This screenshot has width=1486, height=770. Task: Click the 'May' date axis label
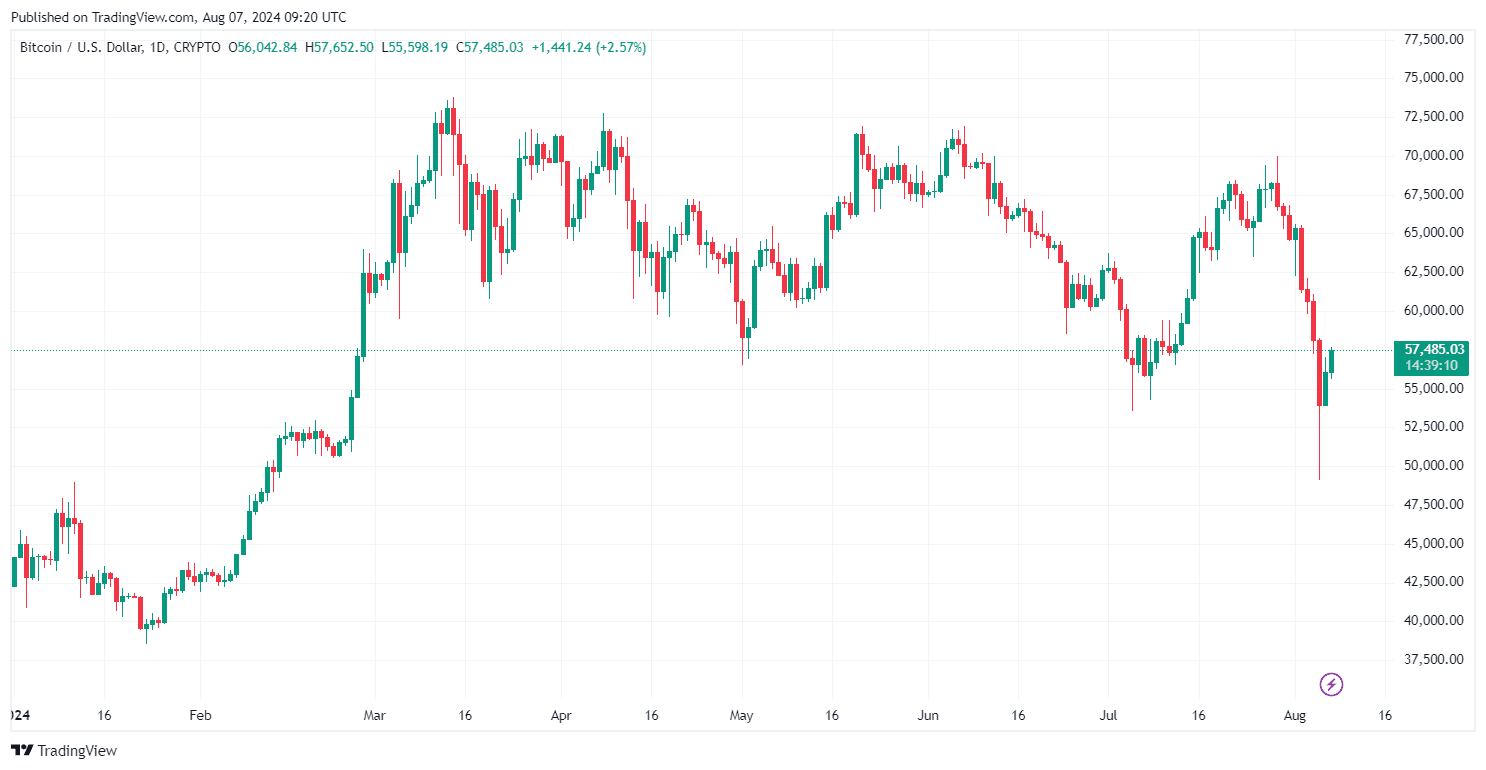point(741,716)
